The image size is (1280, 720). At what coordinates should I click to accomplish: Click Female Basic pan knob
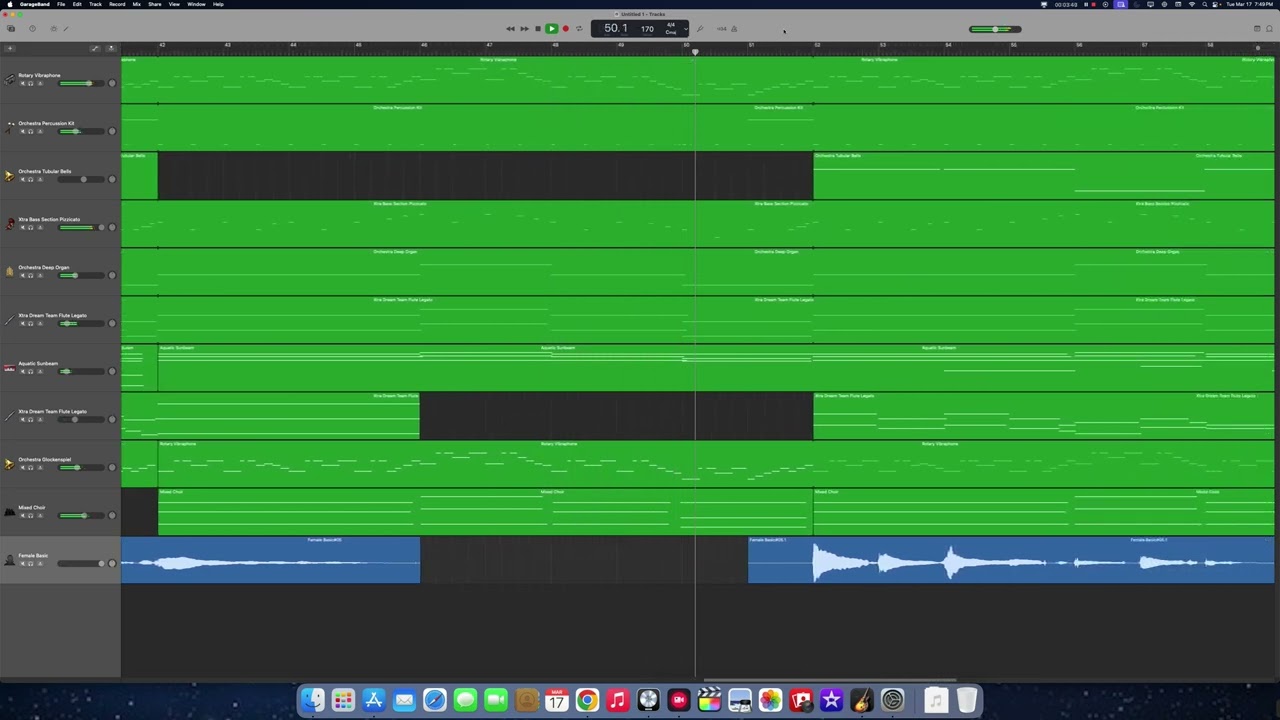click(112, 563)
